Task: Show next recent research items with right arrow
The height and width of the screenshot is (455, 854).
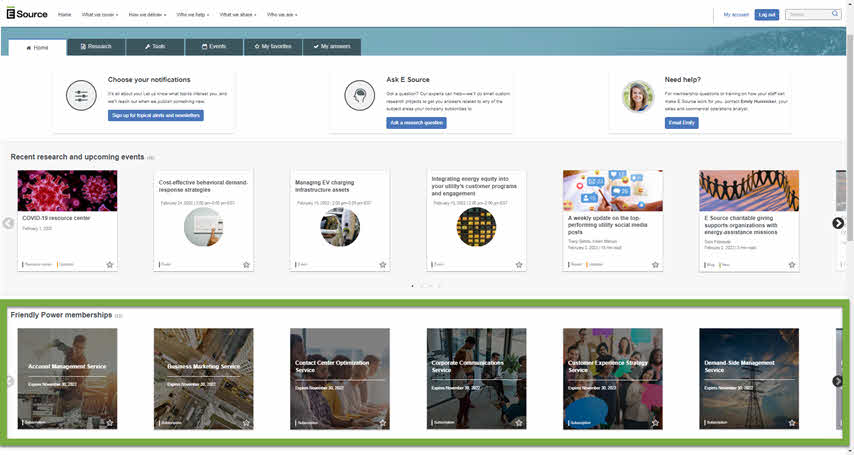Action: tap(838, 223)
